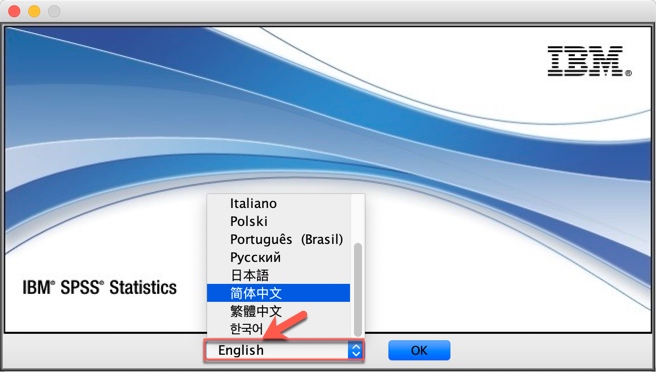Image resolution: width=656 pixels, height=372 pixels.
Task: Click the dropdown's blue up-down arrows
Action: [355, 350]
